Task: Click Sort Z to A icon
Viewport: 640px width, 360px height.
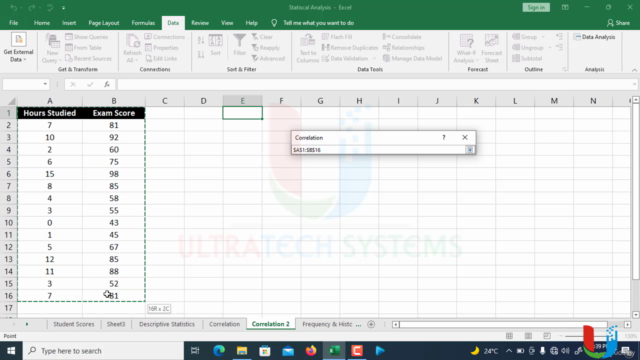Action: tap(201, 54)
